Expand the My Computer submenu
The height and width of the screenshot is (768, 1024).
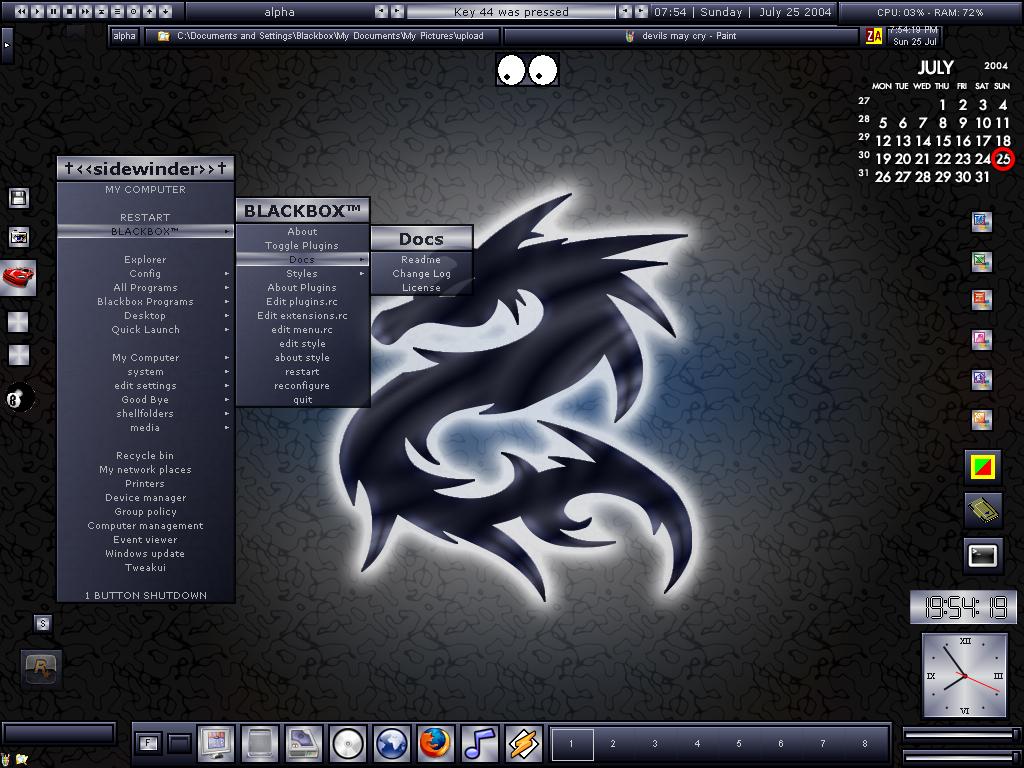[x=145, y=358]
